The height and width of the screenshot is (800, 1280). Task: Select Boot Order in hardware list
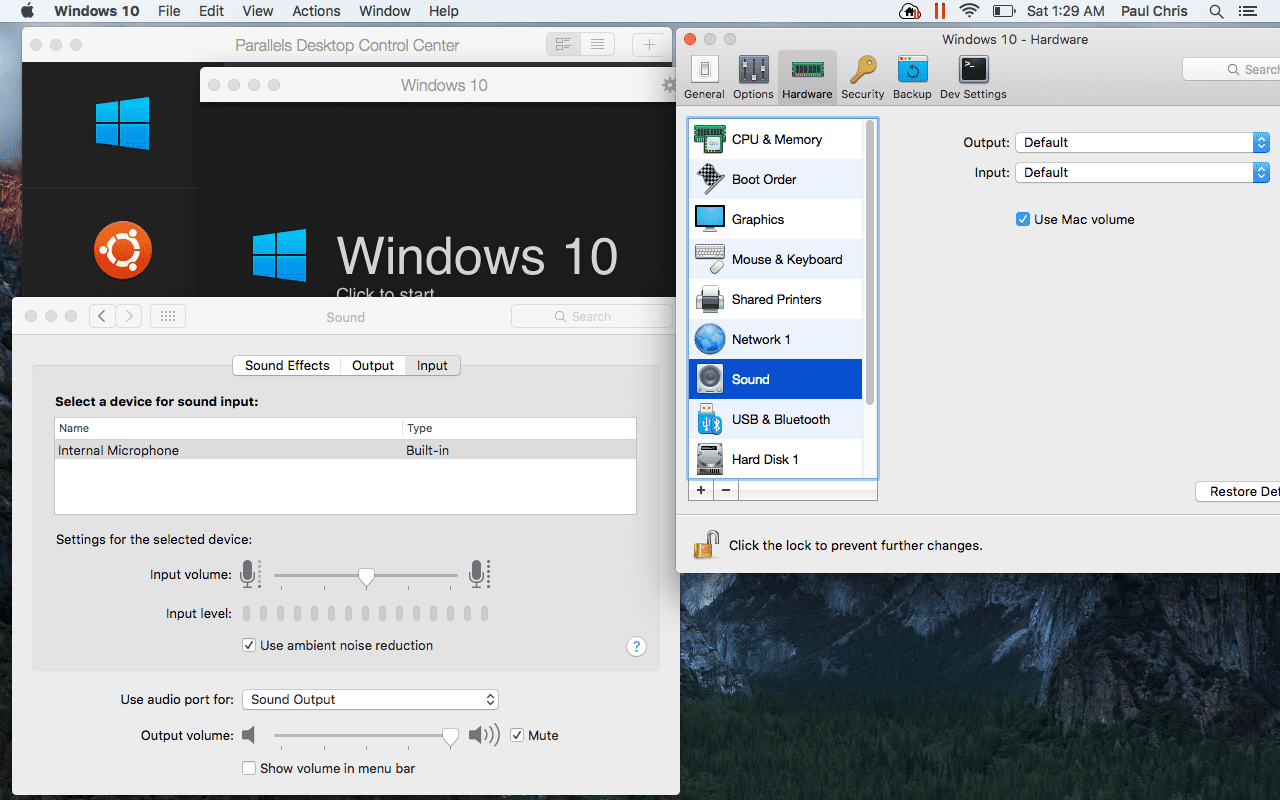(x=776, y=179)
